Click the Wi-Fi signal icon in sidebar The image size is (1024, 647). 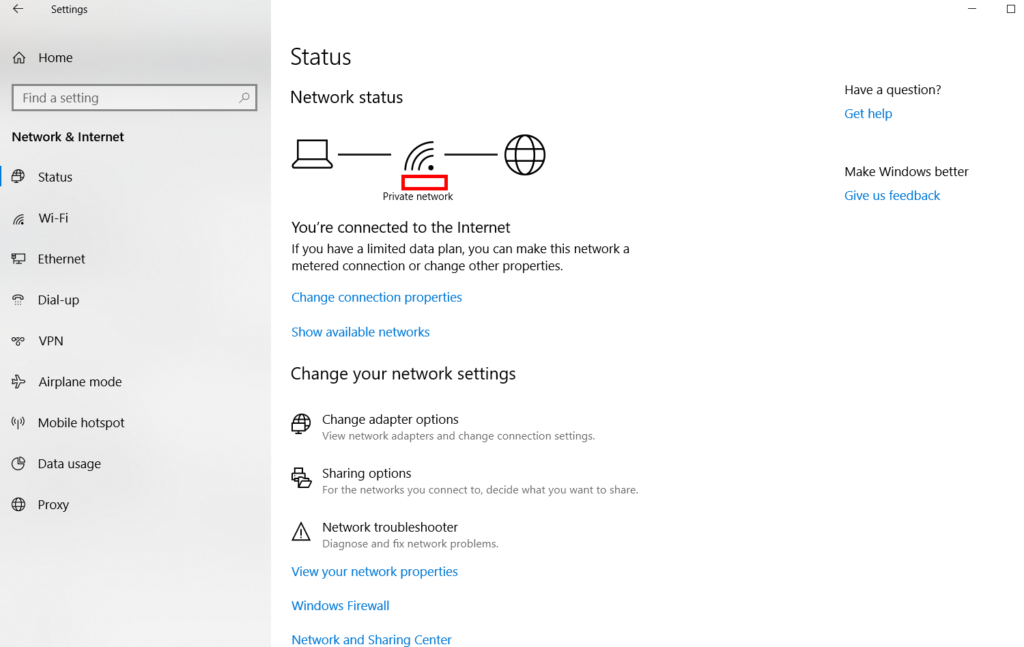[x=18, y=218]
